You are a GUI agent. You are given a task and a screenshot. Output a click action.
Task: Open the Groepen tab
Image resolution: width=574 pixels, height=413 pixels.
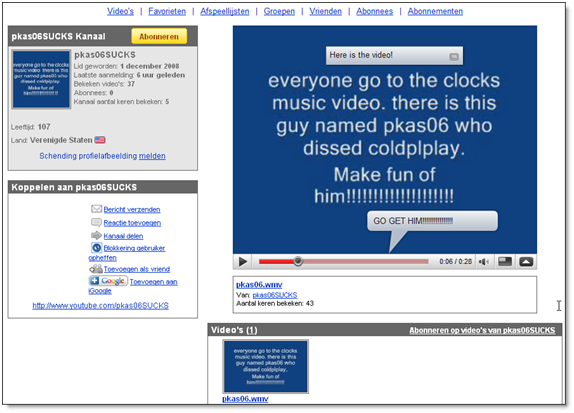point(279,11)
